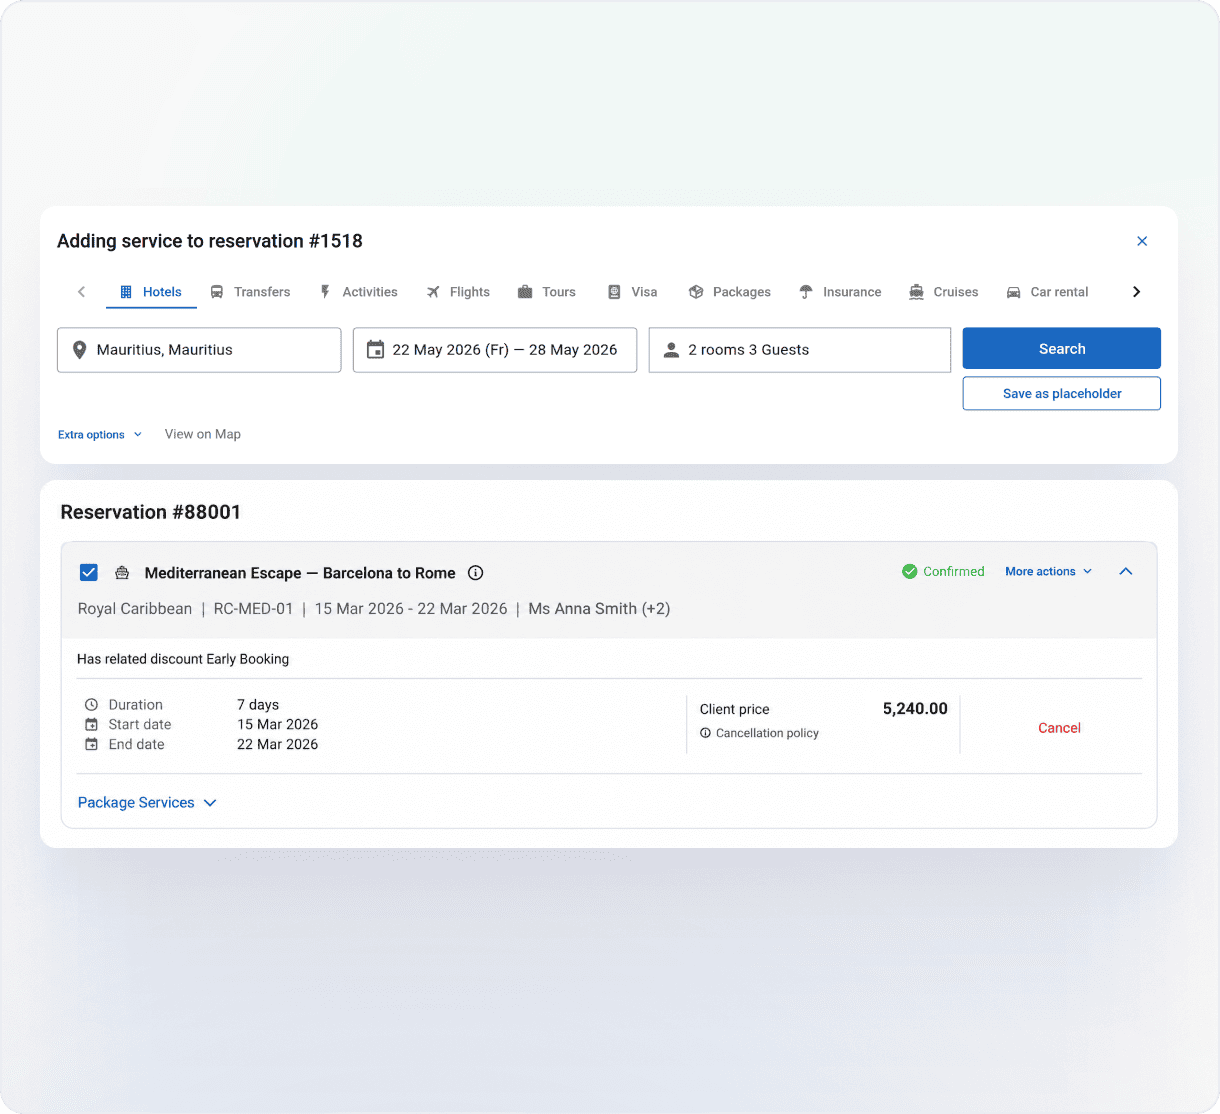Click the Duration clock icon
1220x1114 pixels.
pyautogui.click(x=92, y=705)
